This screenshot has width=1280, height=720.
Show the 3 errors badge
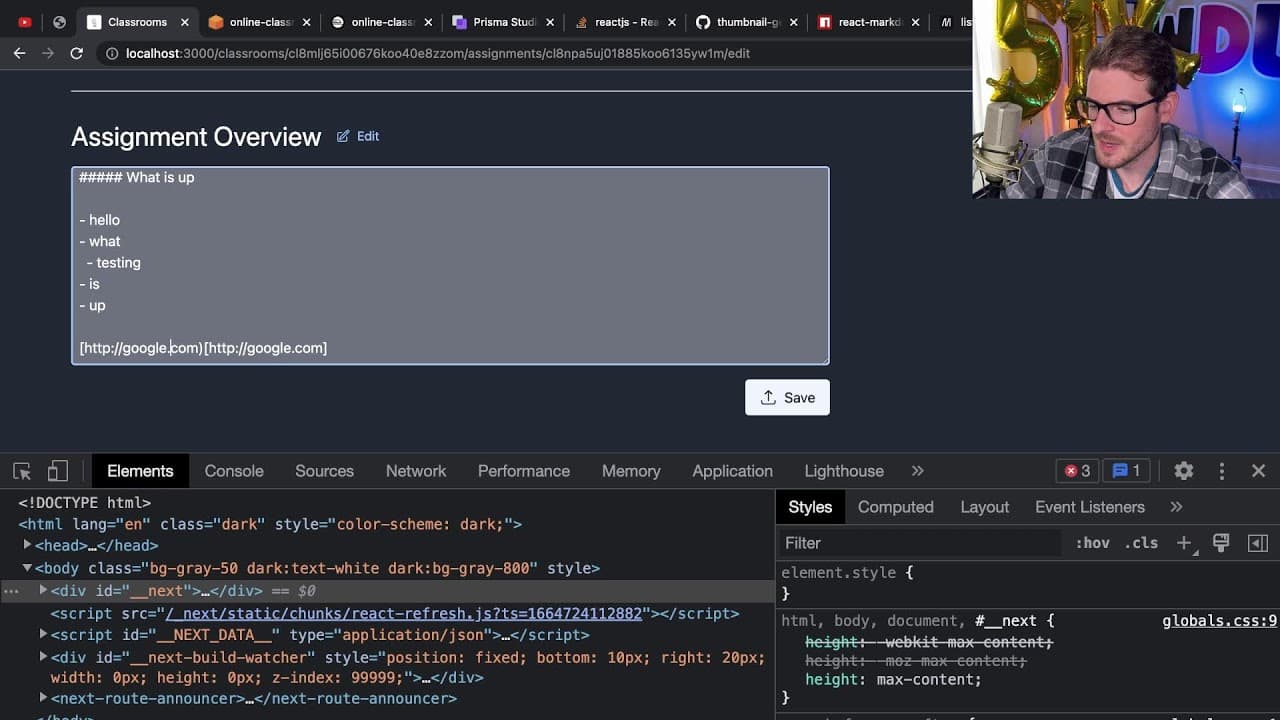pyautogui.click(x=1077, y=471)
